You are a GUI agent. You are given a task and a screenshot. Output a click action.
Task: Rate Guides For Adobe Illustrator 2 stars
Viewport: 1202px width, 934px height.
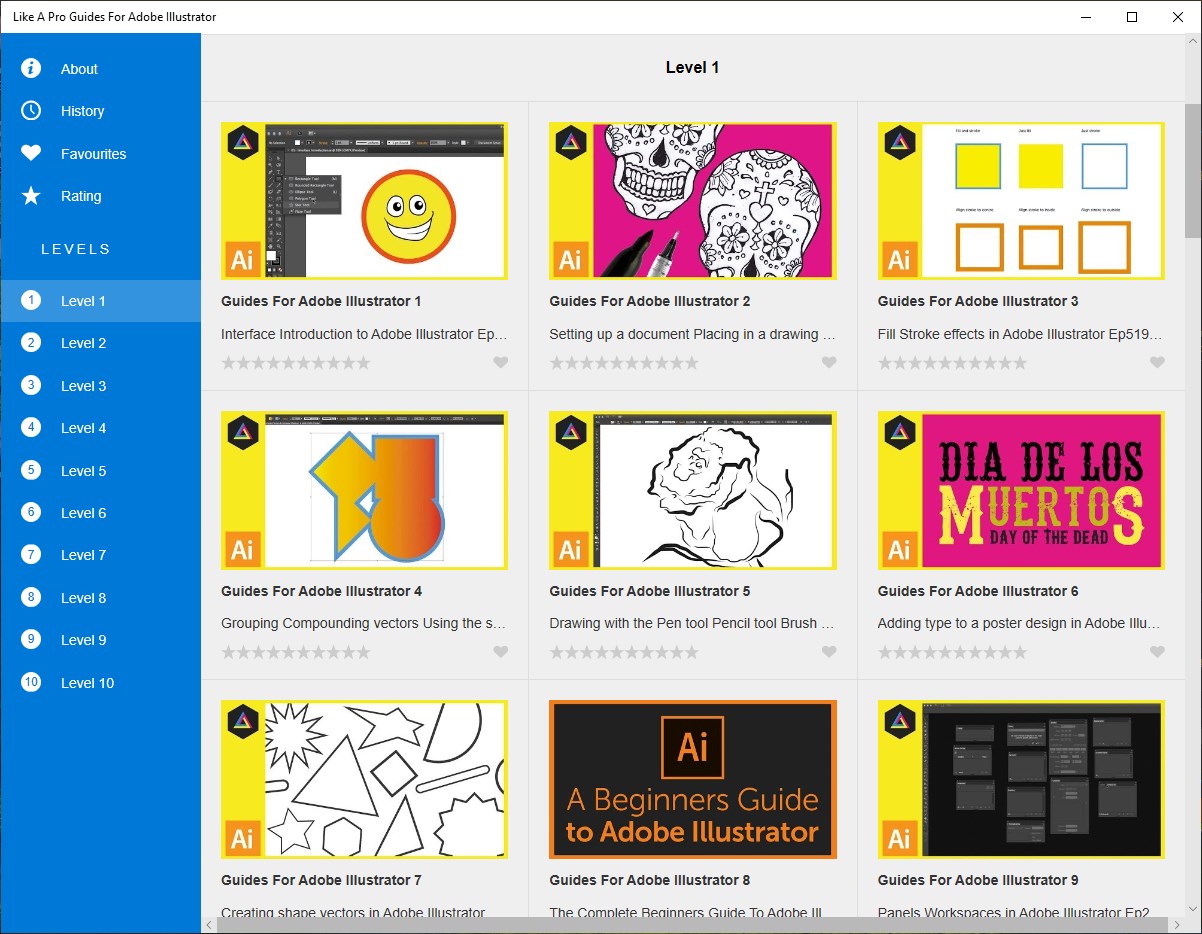tap(624, 363)
